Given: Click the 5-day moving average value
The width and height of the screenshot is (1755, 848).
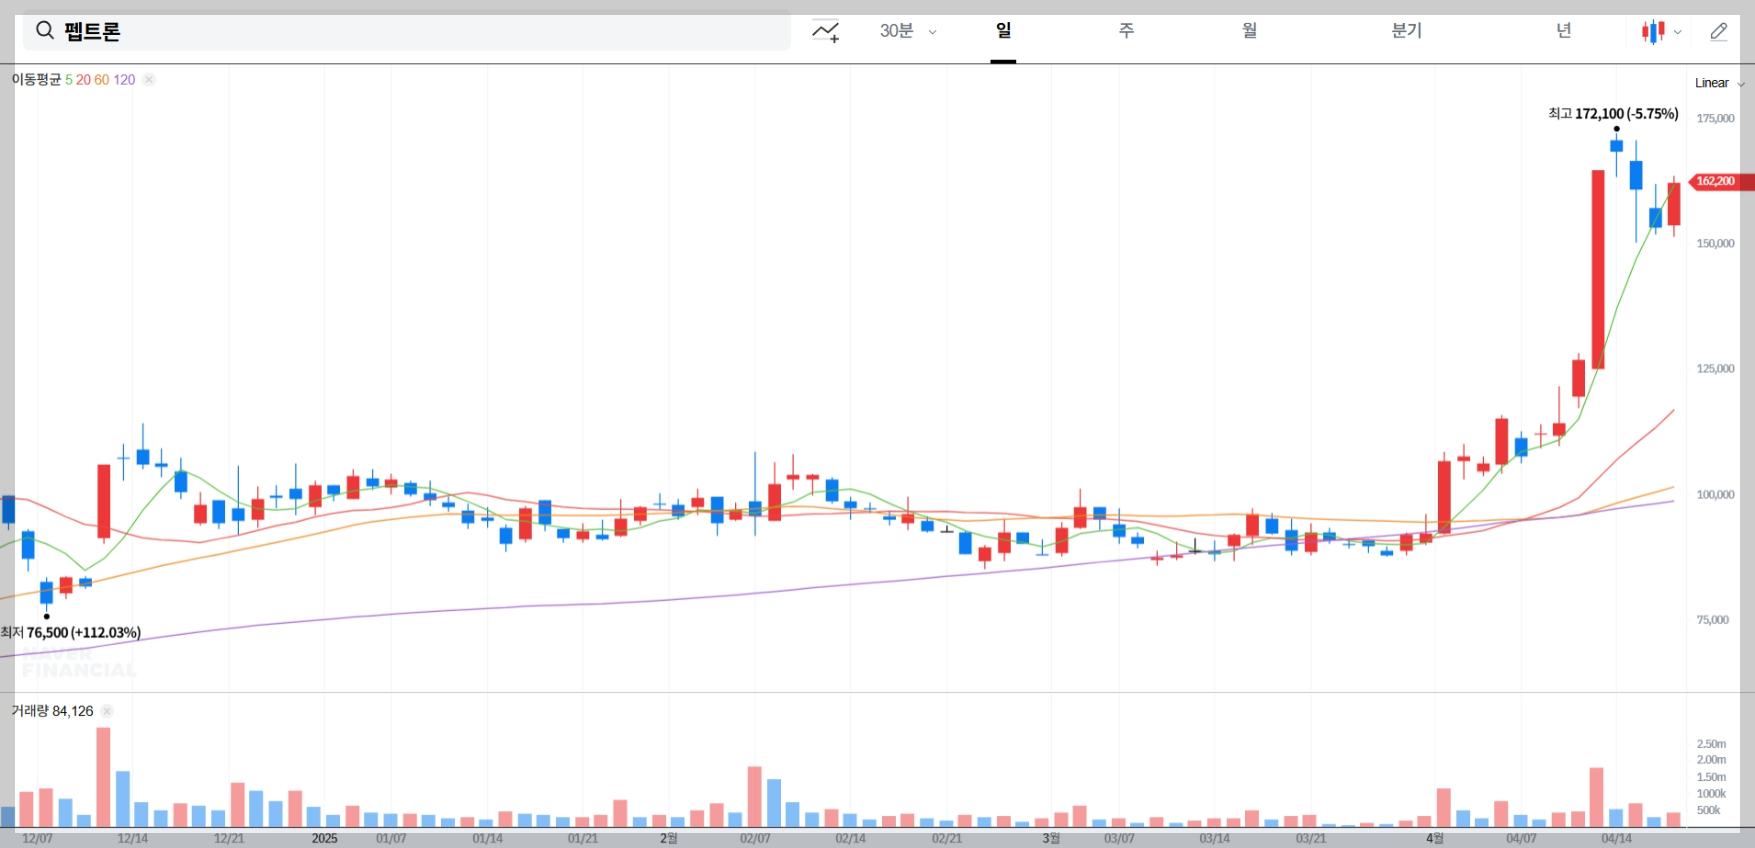Looking at the screenshot, I should [69, 80].
